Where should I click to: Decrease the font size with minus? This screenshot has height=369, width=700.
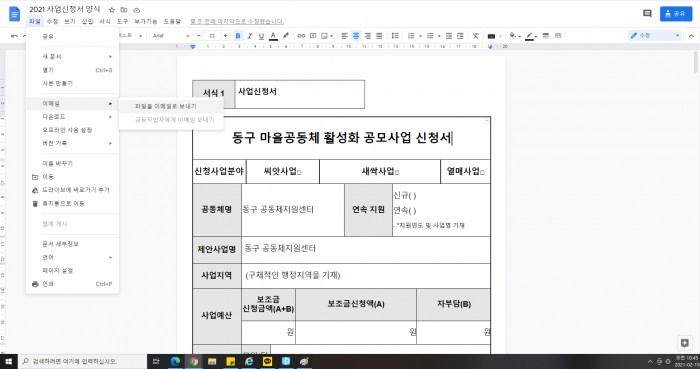(199, 36)
